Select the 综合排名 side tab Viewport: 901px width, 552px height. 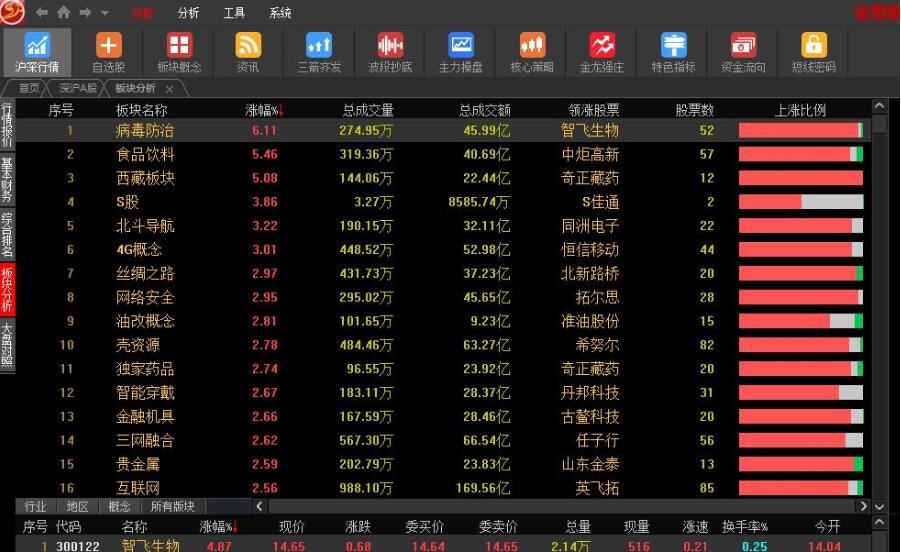click(x=7, y=234)
